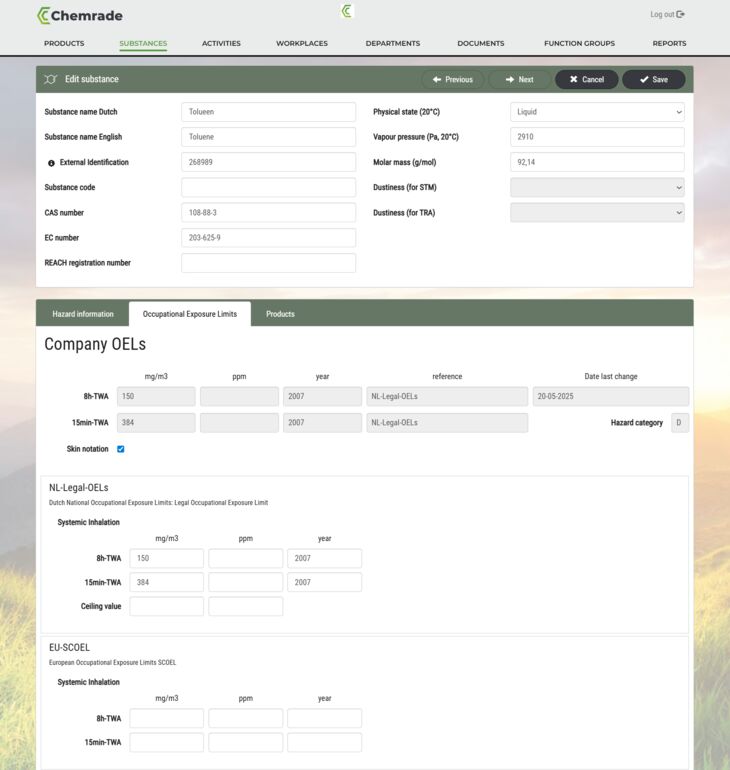Open the Activities menu
This screenshot has width=730, height=770.
coord(221,43)
